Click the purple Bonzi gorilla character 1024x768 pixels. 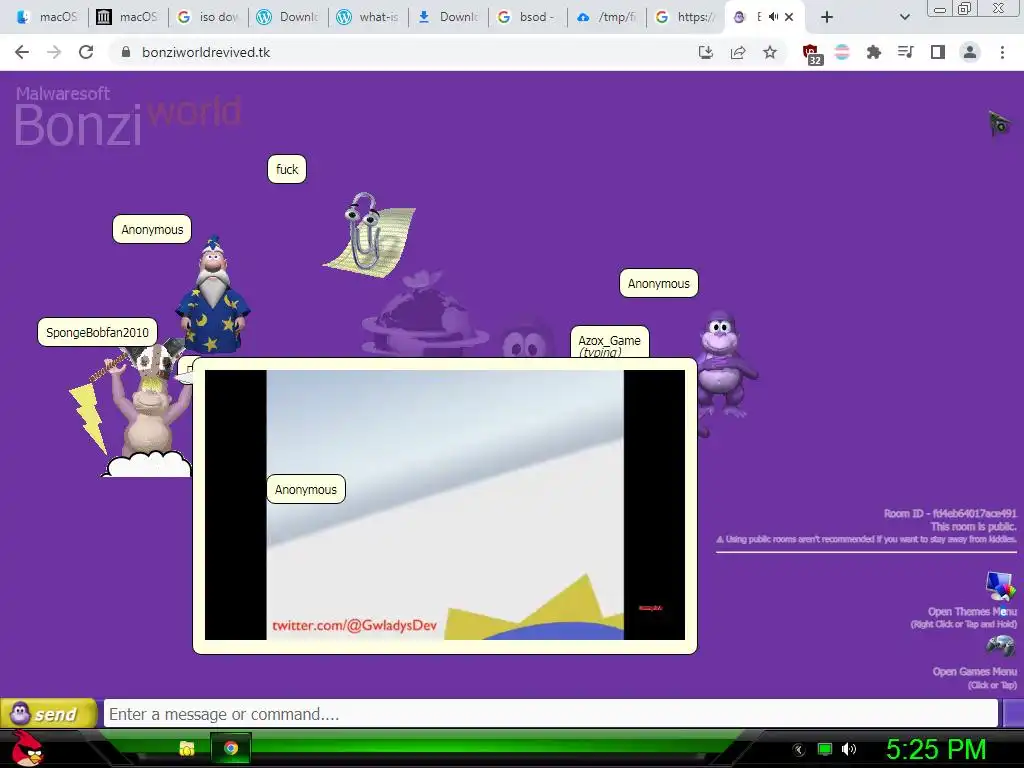(x=724, y=366)
